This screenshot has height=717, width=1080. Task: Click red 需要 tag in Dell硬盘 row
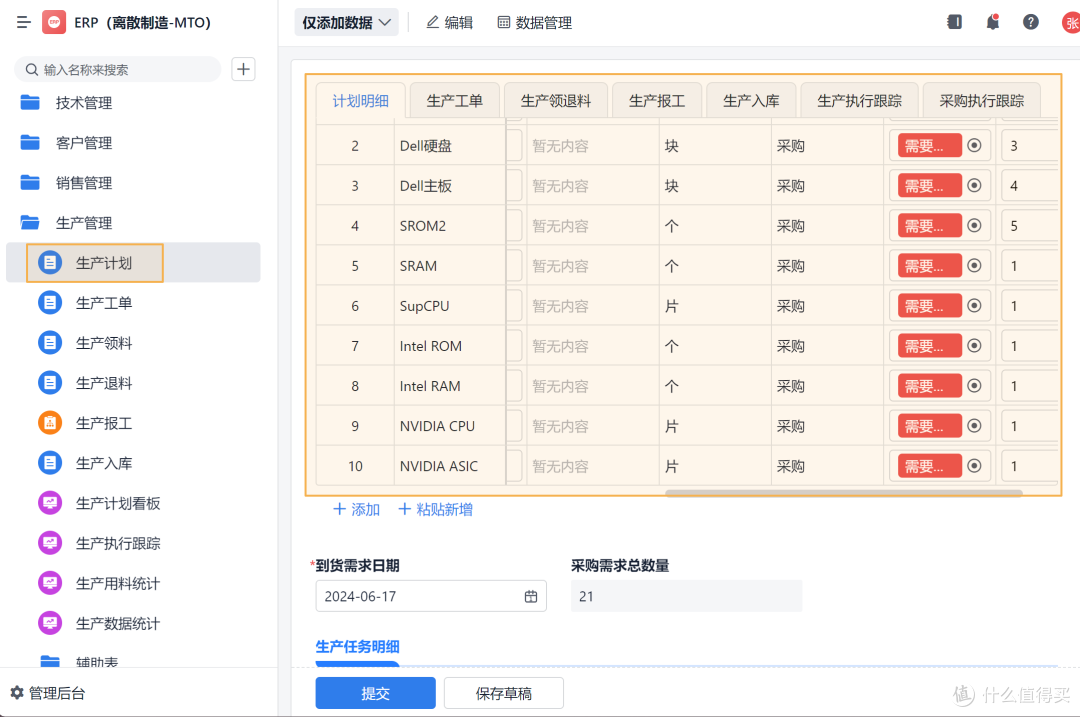[930, 145]
